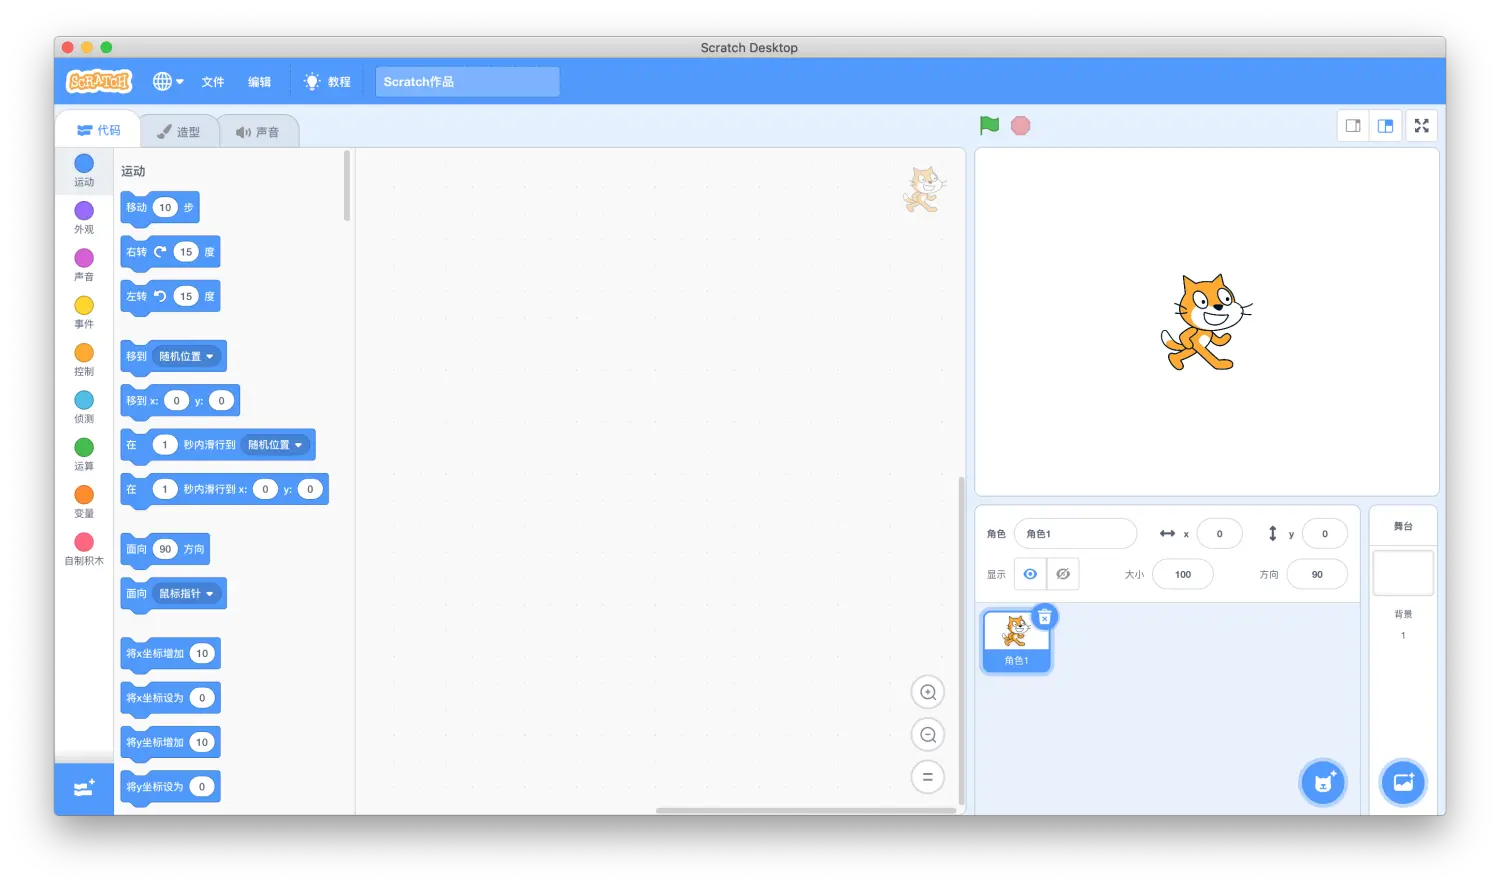Select the 舞台 stage backdrop thumbnail
Image resolution: width=1500 pixels, height=887 pixels.
click(1403, 573)
